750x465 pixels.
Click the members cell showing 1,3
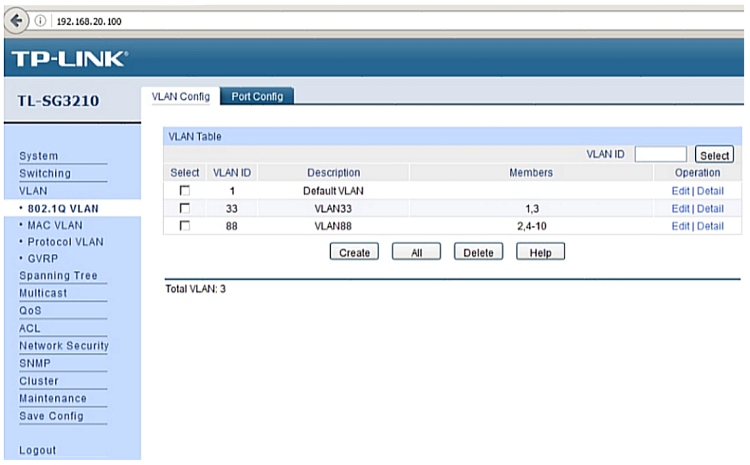(532, 209)
